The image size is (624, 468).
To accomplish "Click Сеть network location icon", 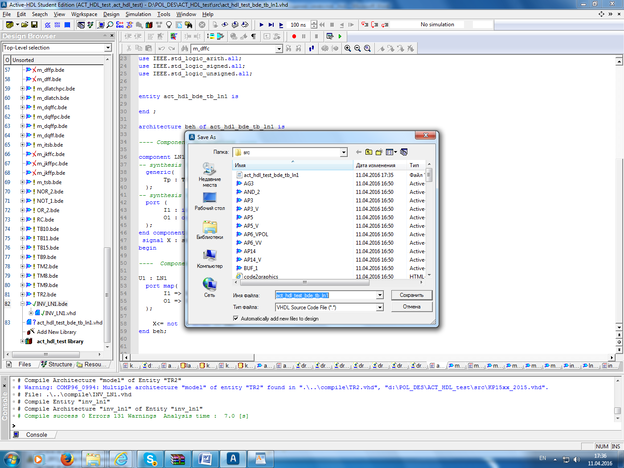I will 209,285.
